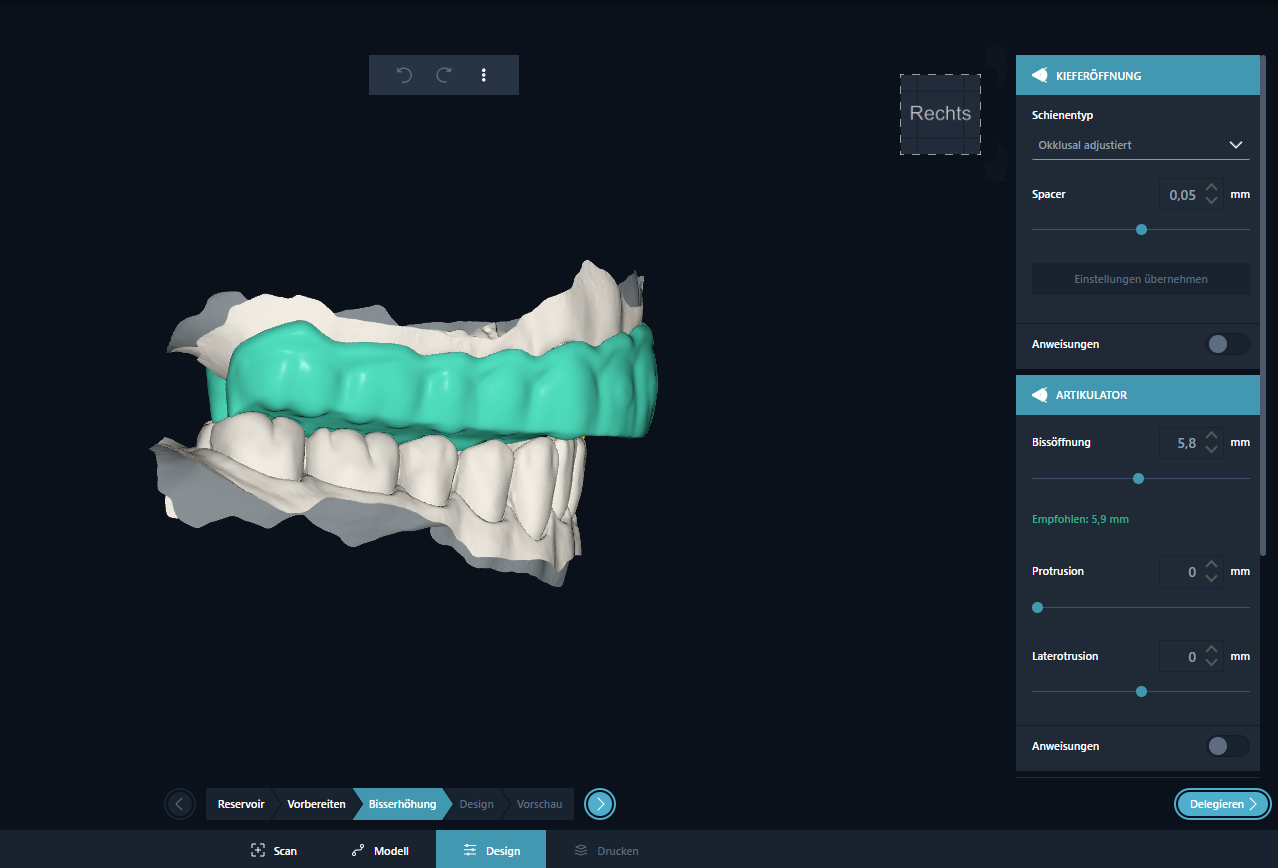1278x868 pixels.
Task: Increase Spacer value with up arrow
Action: (1212, 187)
